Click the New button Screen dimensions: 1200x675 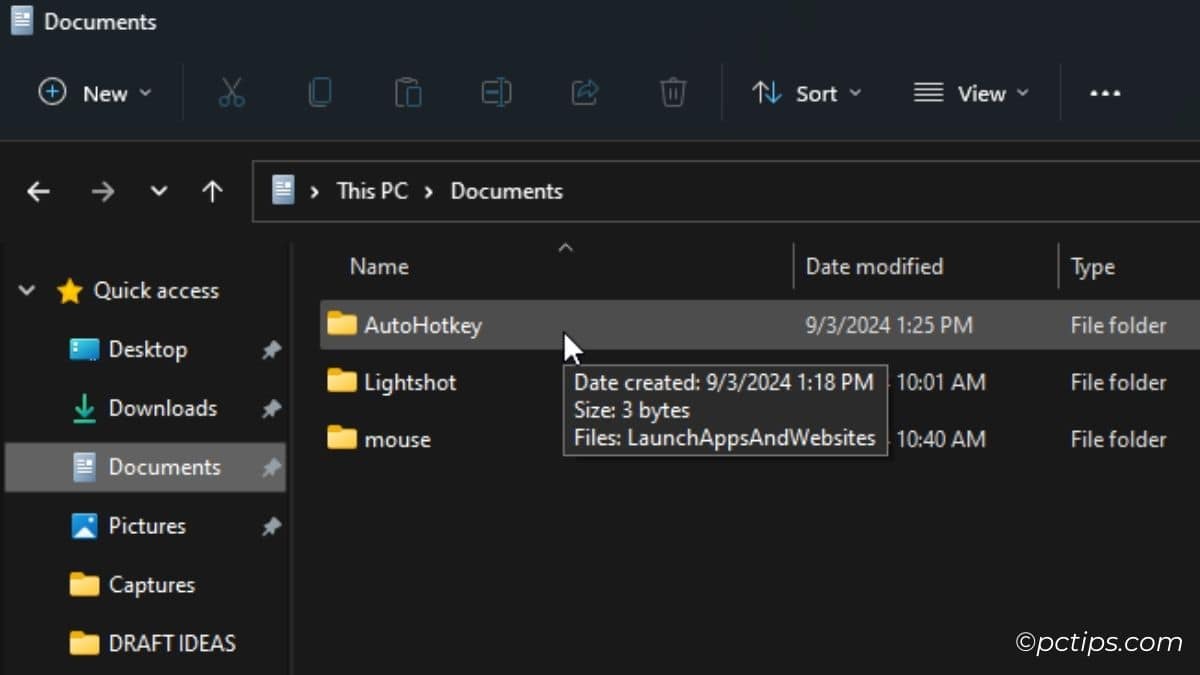coord(95,92)
